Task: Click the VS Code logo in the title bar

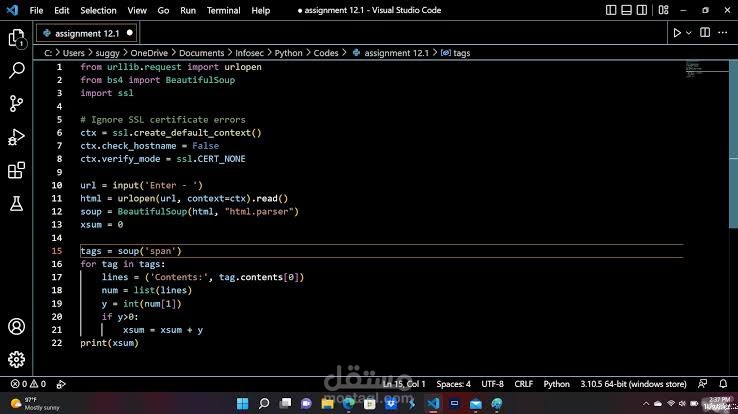Action: 12,10
